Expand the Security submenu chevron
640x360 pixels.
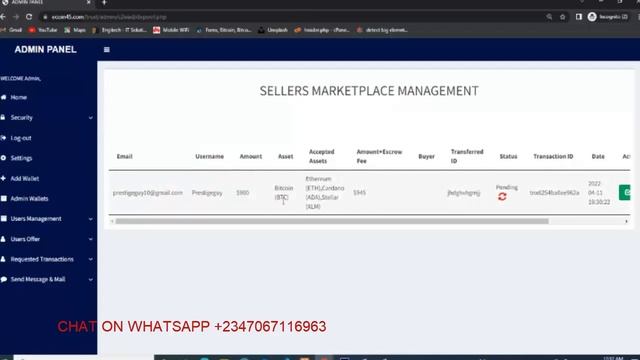click(91, 118)
